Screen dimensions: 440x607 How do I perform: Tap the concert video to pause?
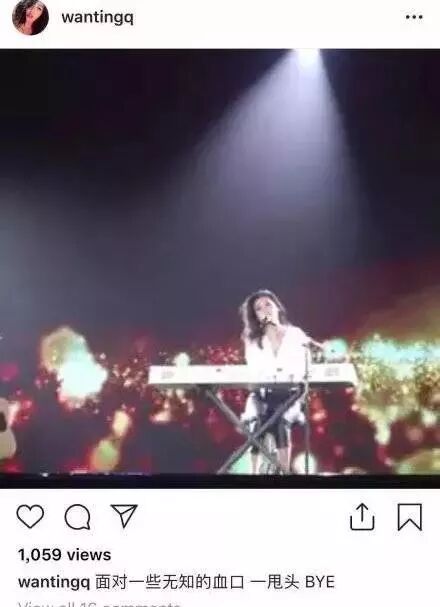(220, 268)
